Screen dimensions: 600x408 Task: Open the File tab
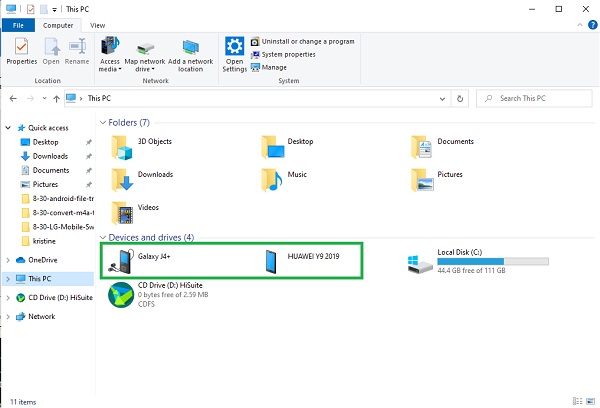click(x=18, y=25)
